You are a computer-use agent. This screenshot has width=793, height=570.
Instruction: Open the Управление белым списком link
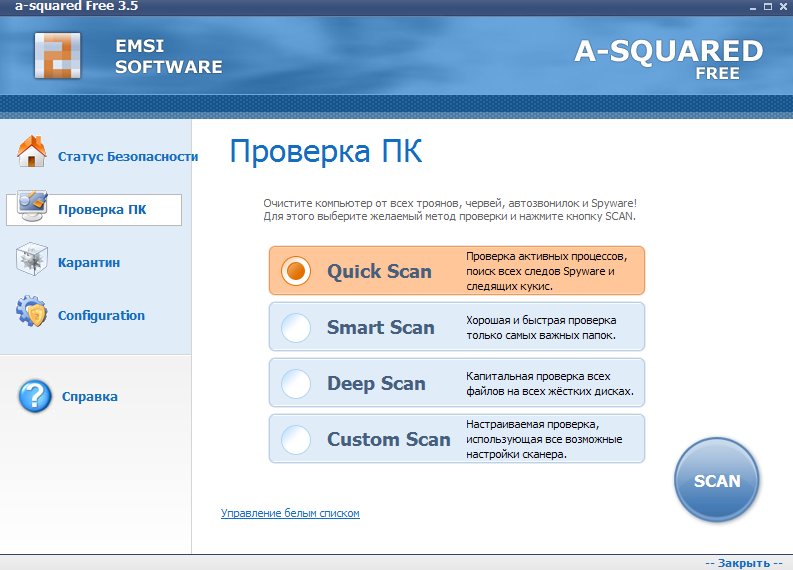[x=290, y=513]
